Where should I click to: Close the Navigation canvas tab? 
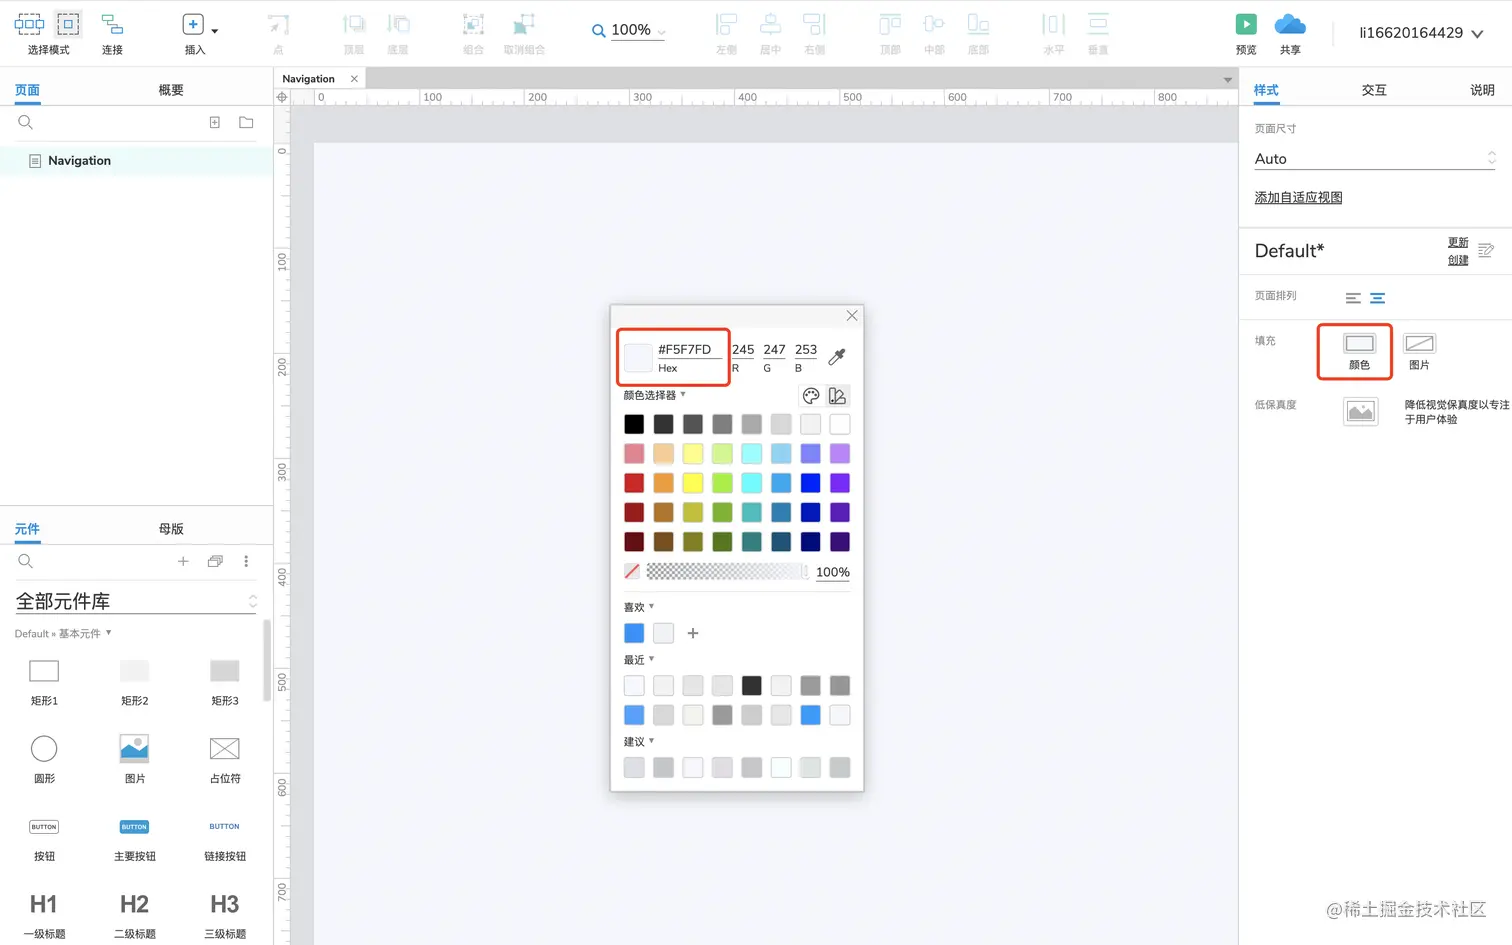(x=354, y=78)
